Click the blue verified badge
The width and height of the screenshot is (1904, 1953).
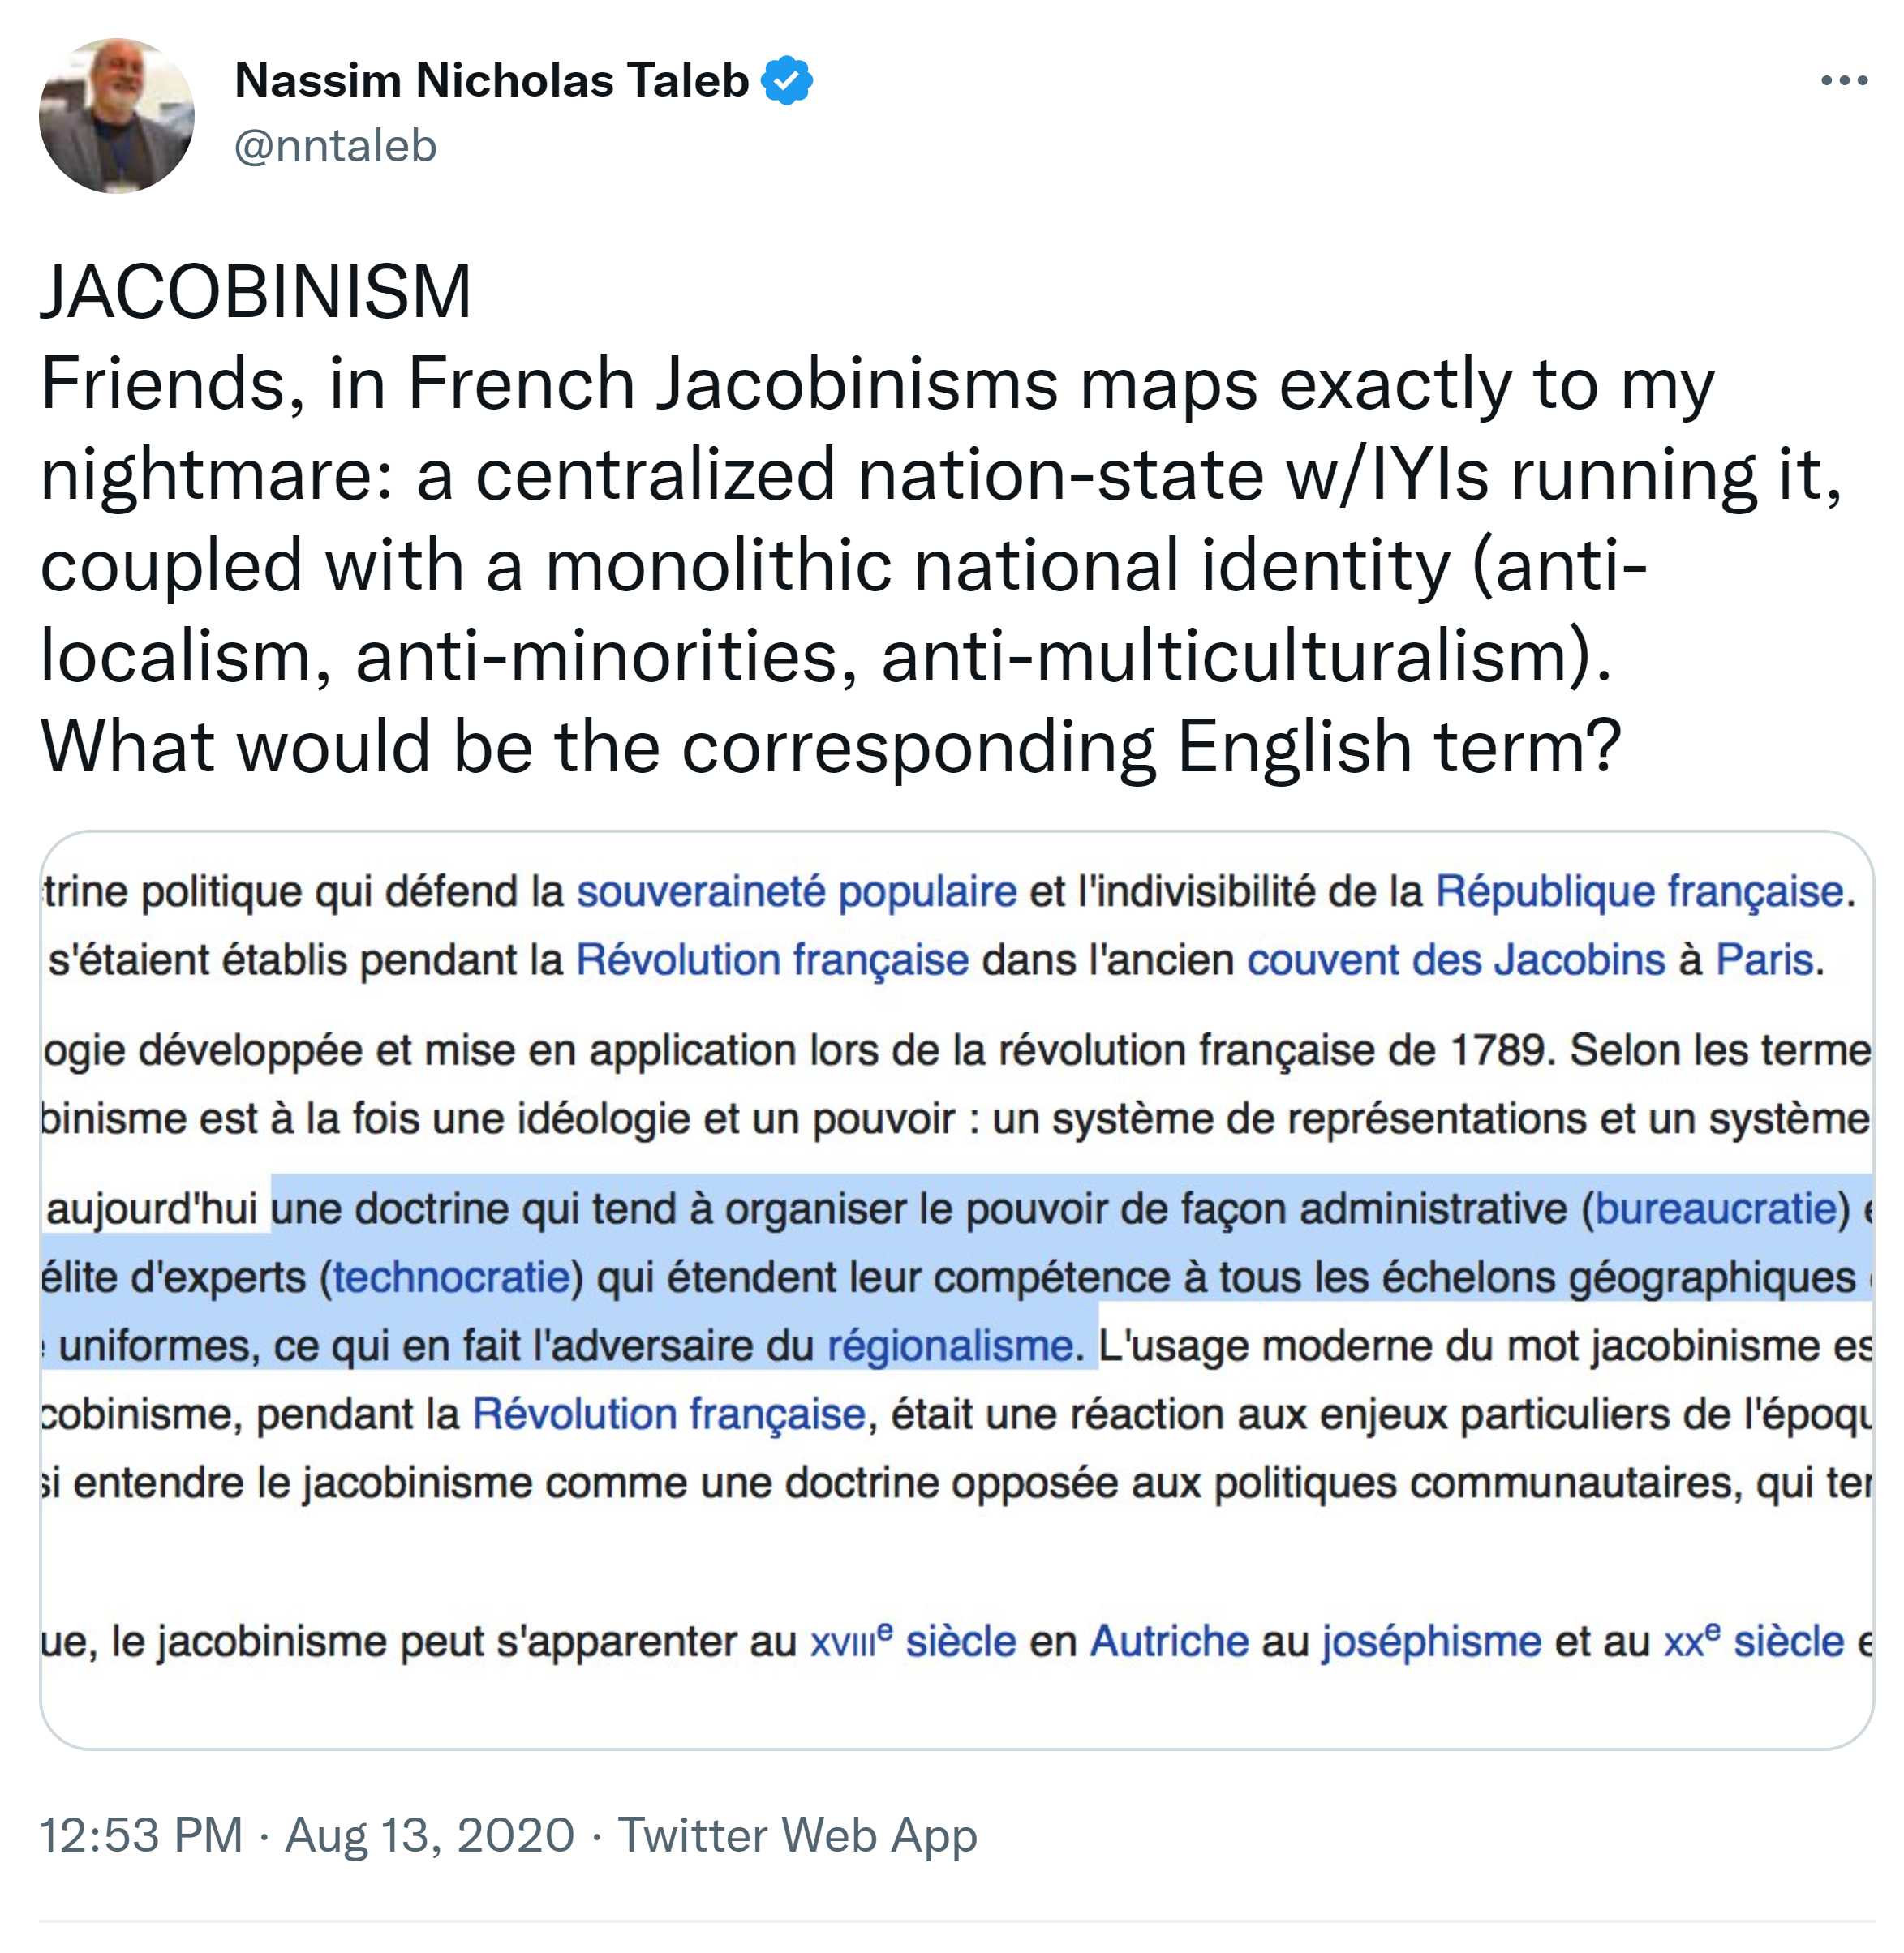click(x=787, y=81)
